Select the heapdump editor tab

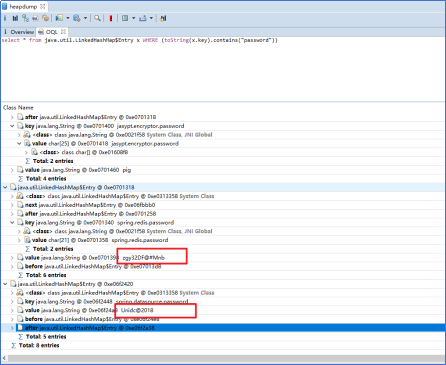click(x=23, y=7)
